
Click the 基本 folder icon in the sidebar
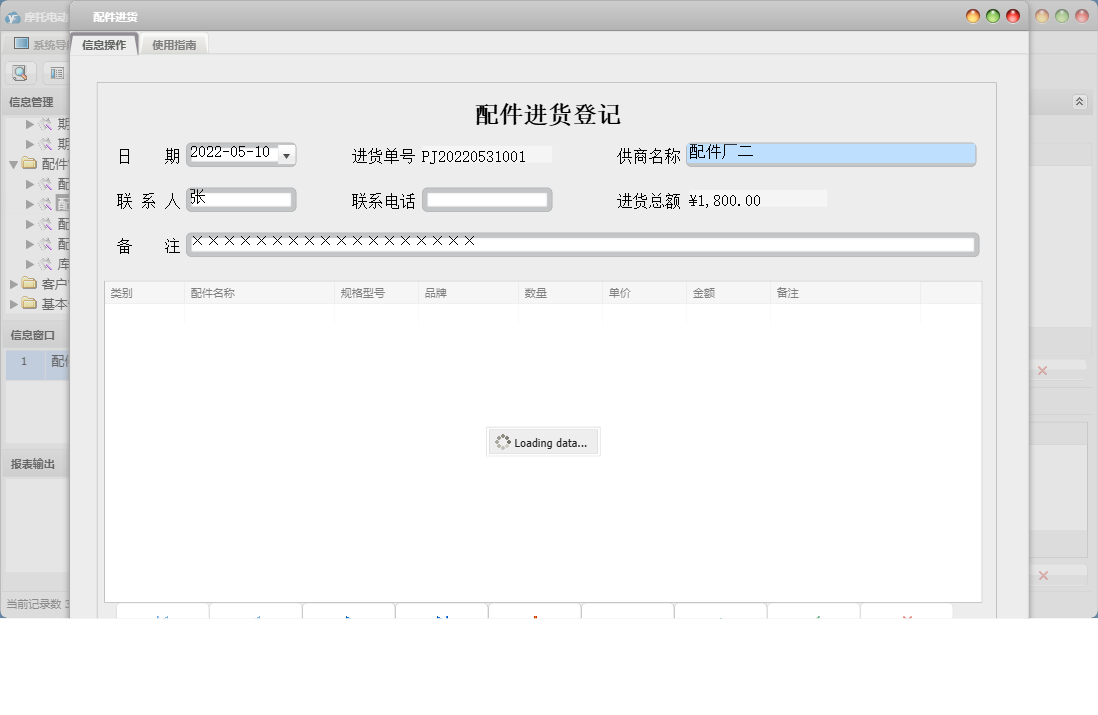click(x=28, y=302)
